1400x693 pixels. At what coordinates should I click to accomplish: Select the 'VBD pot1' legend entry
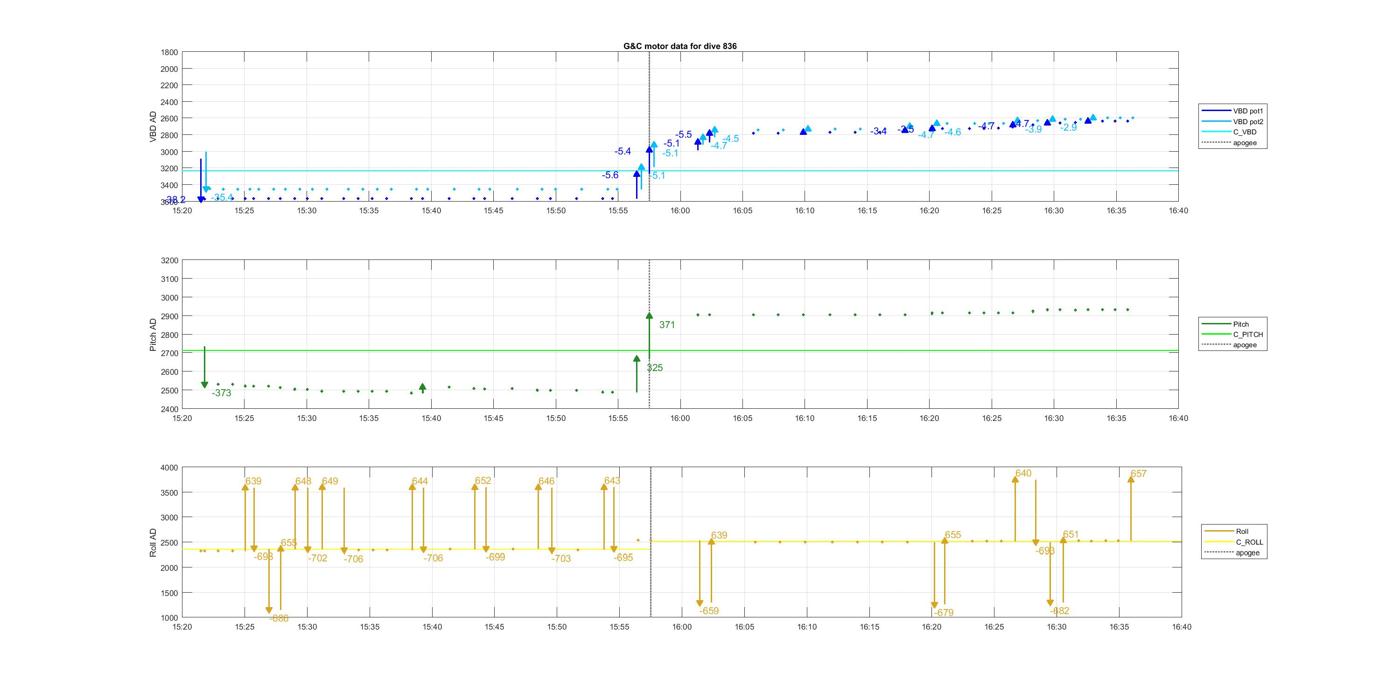(x=1248, y=111)
